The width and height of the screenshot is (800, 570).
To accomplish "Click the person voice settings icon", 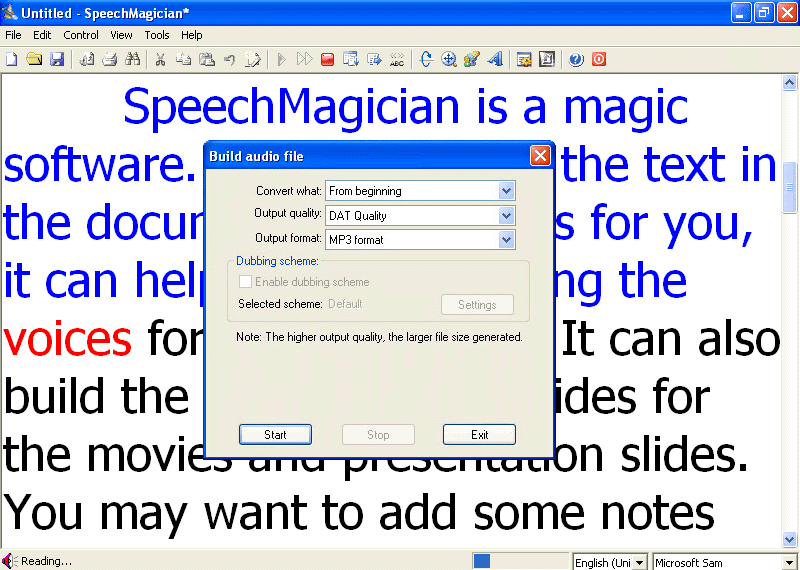I will point(471,59).
